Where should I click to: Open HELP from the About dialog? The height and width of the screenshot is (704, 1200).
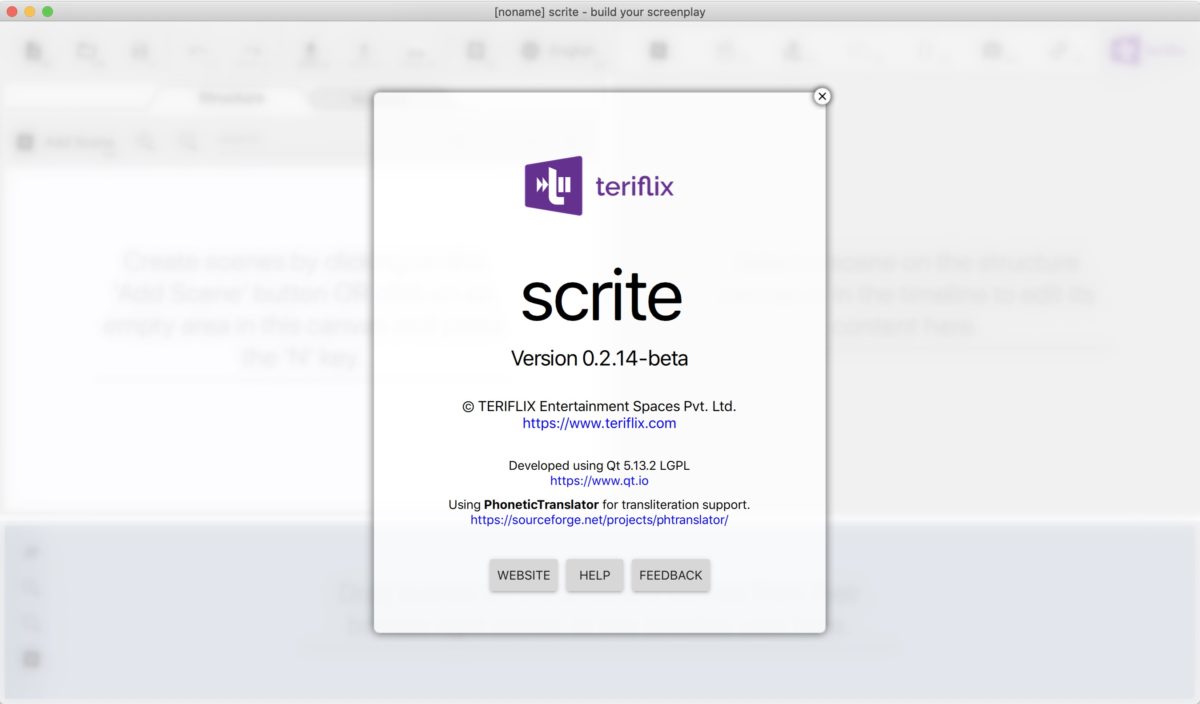click(x=595, y=575)
